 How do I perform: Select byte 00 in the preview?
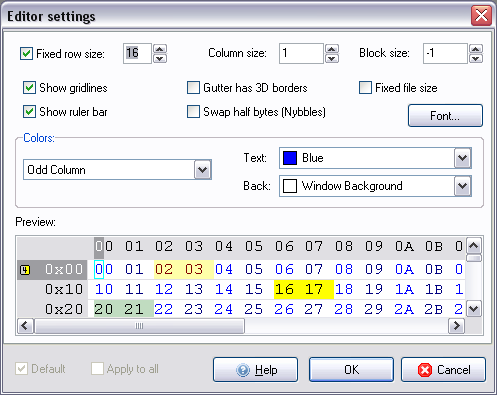click(104, 269)
